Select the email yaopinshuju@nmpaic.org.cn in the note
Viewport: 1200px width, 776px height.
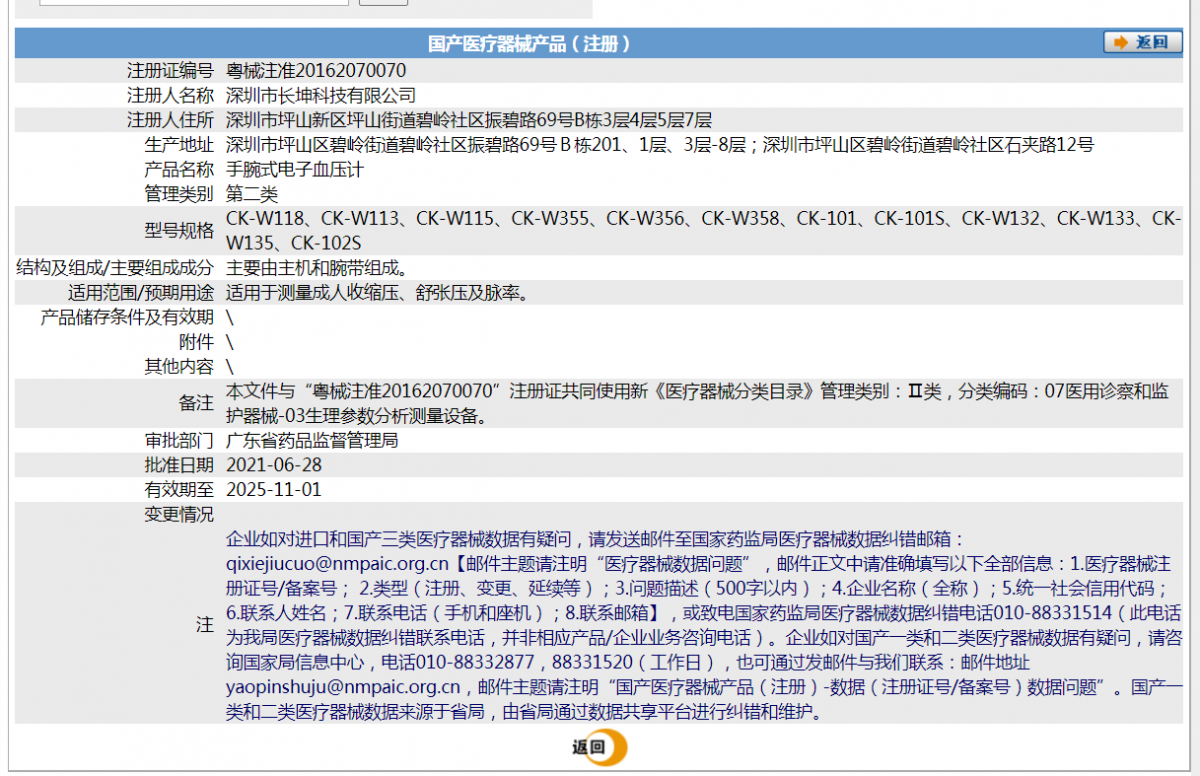pyautogui.click(x=343, y=687)
